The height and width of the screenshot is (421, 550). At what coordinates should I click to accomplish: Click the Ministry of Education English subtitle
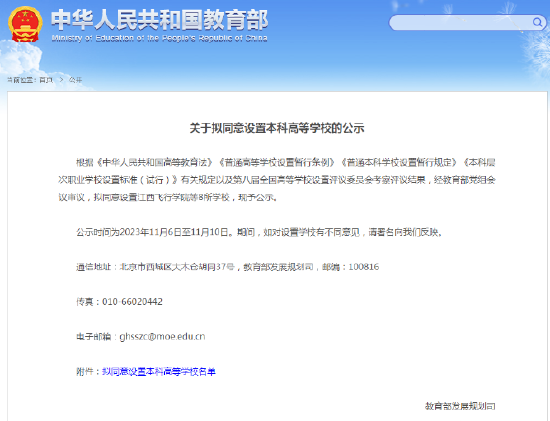pyautogui.click(x=160, y=38)
